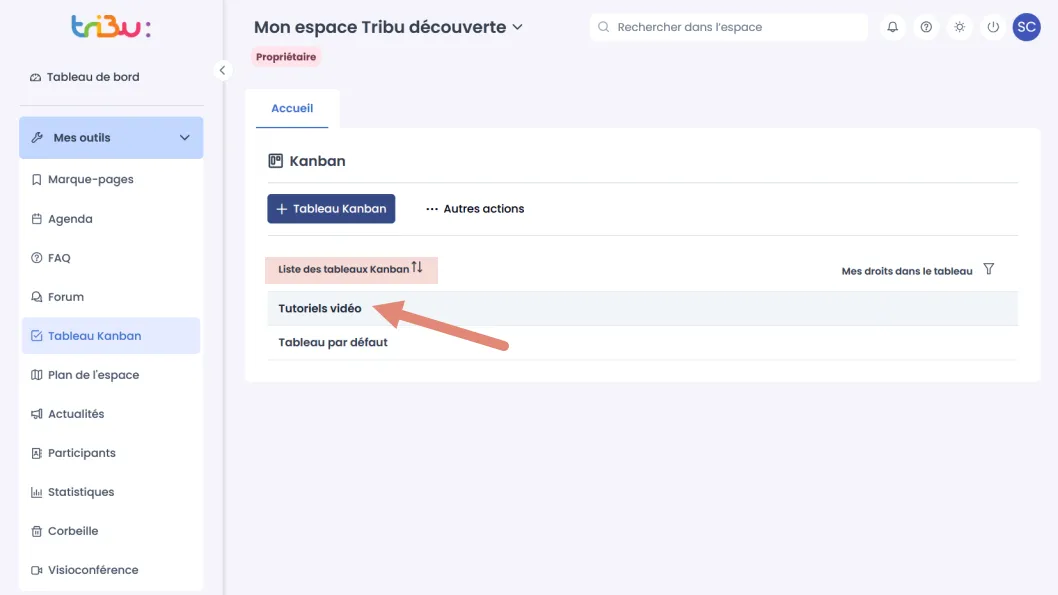Sort the Kanban board list via arrows
This screenshot has width=1058, height=595.
pos(417,268)
